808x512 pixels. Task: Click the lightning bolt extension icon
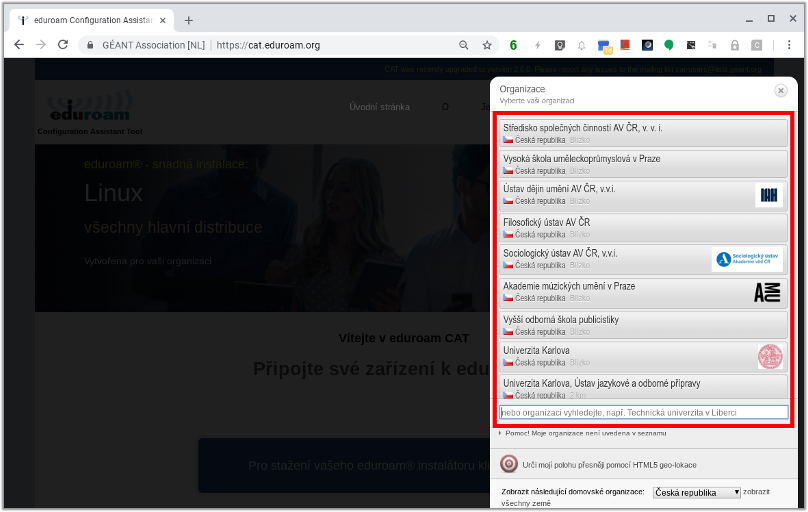537,45
